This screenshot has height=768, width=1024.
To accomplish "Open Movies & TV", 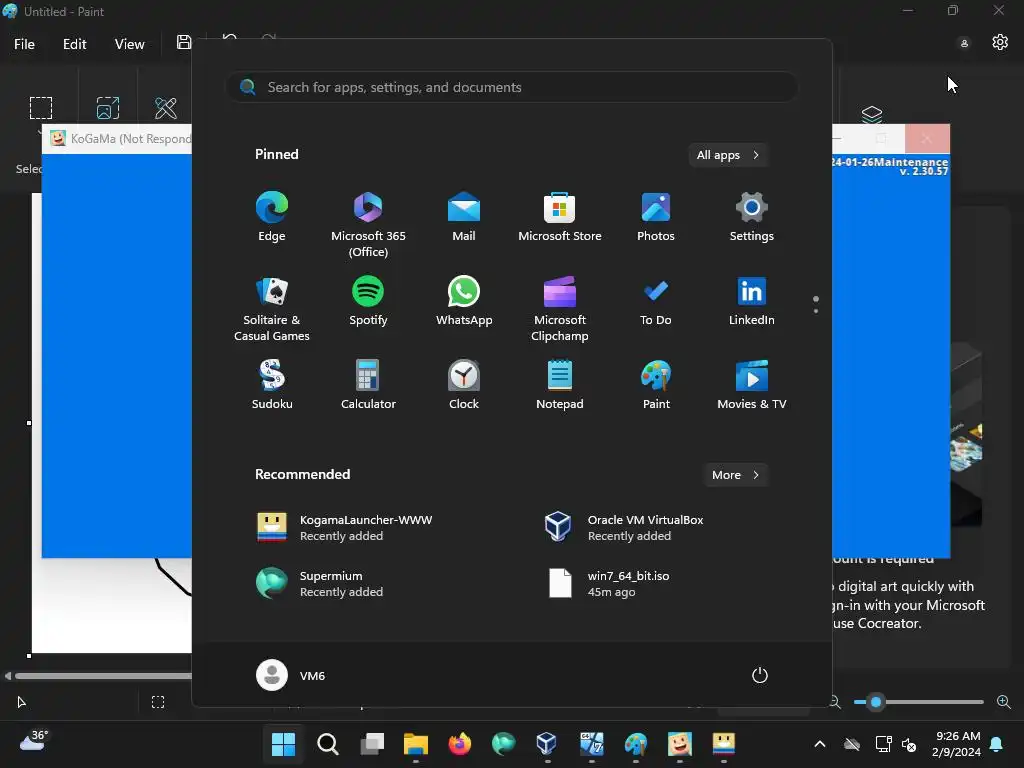I will (752, 385).
